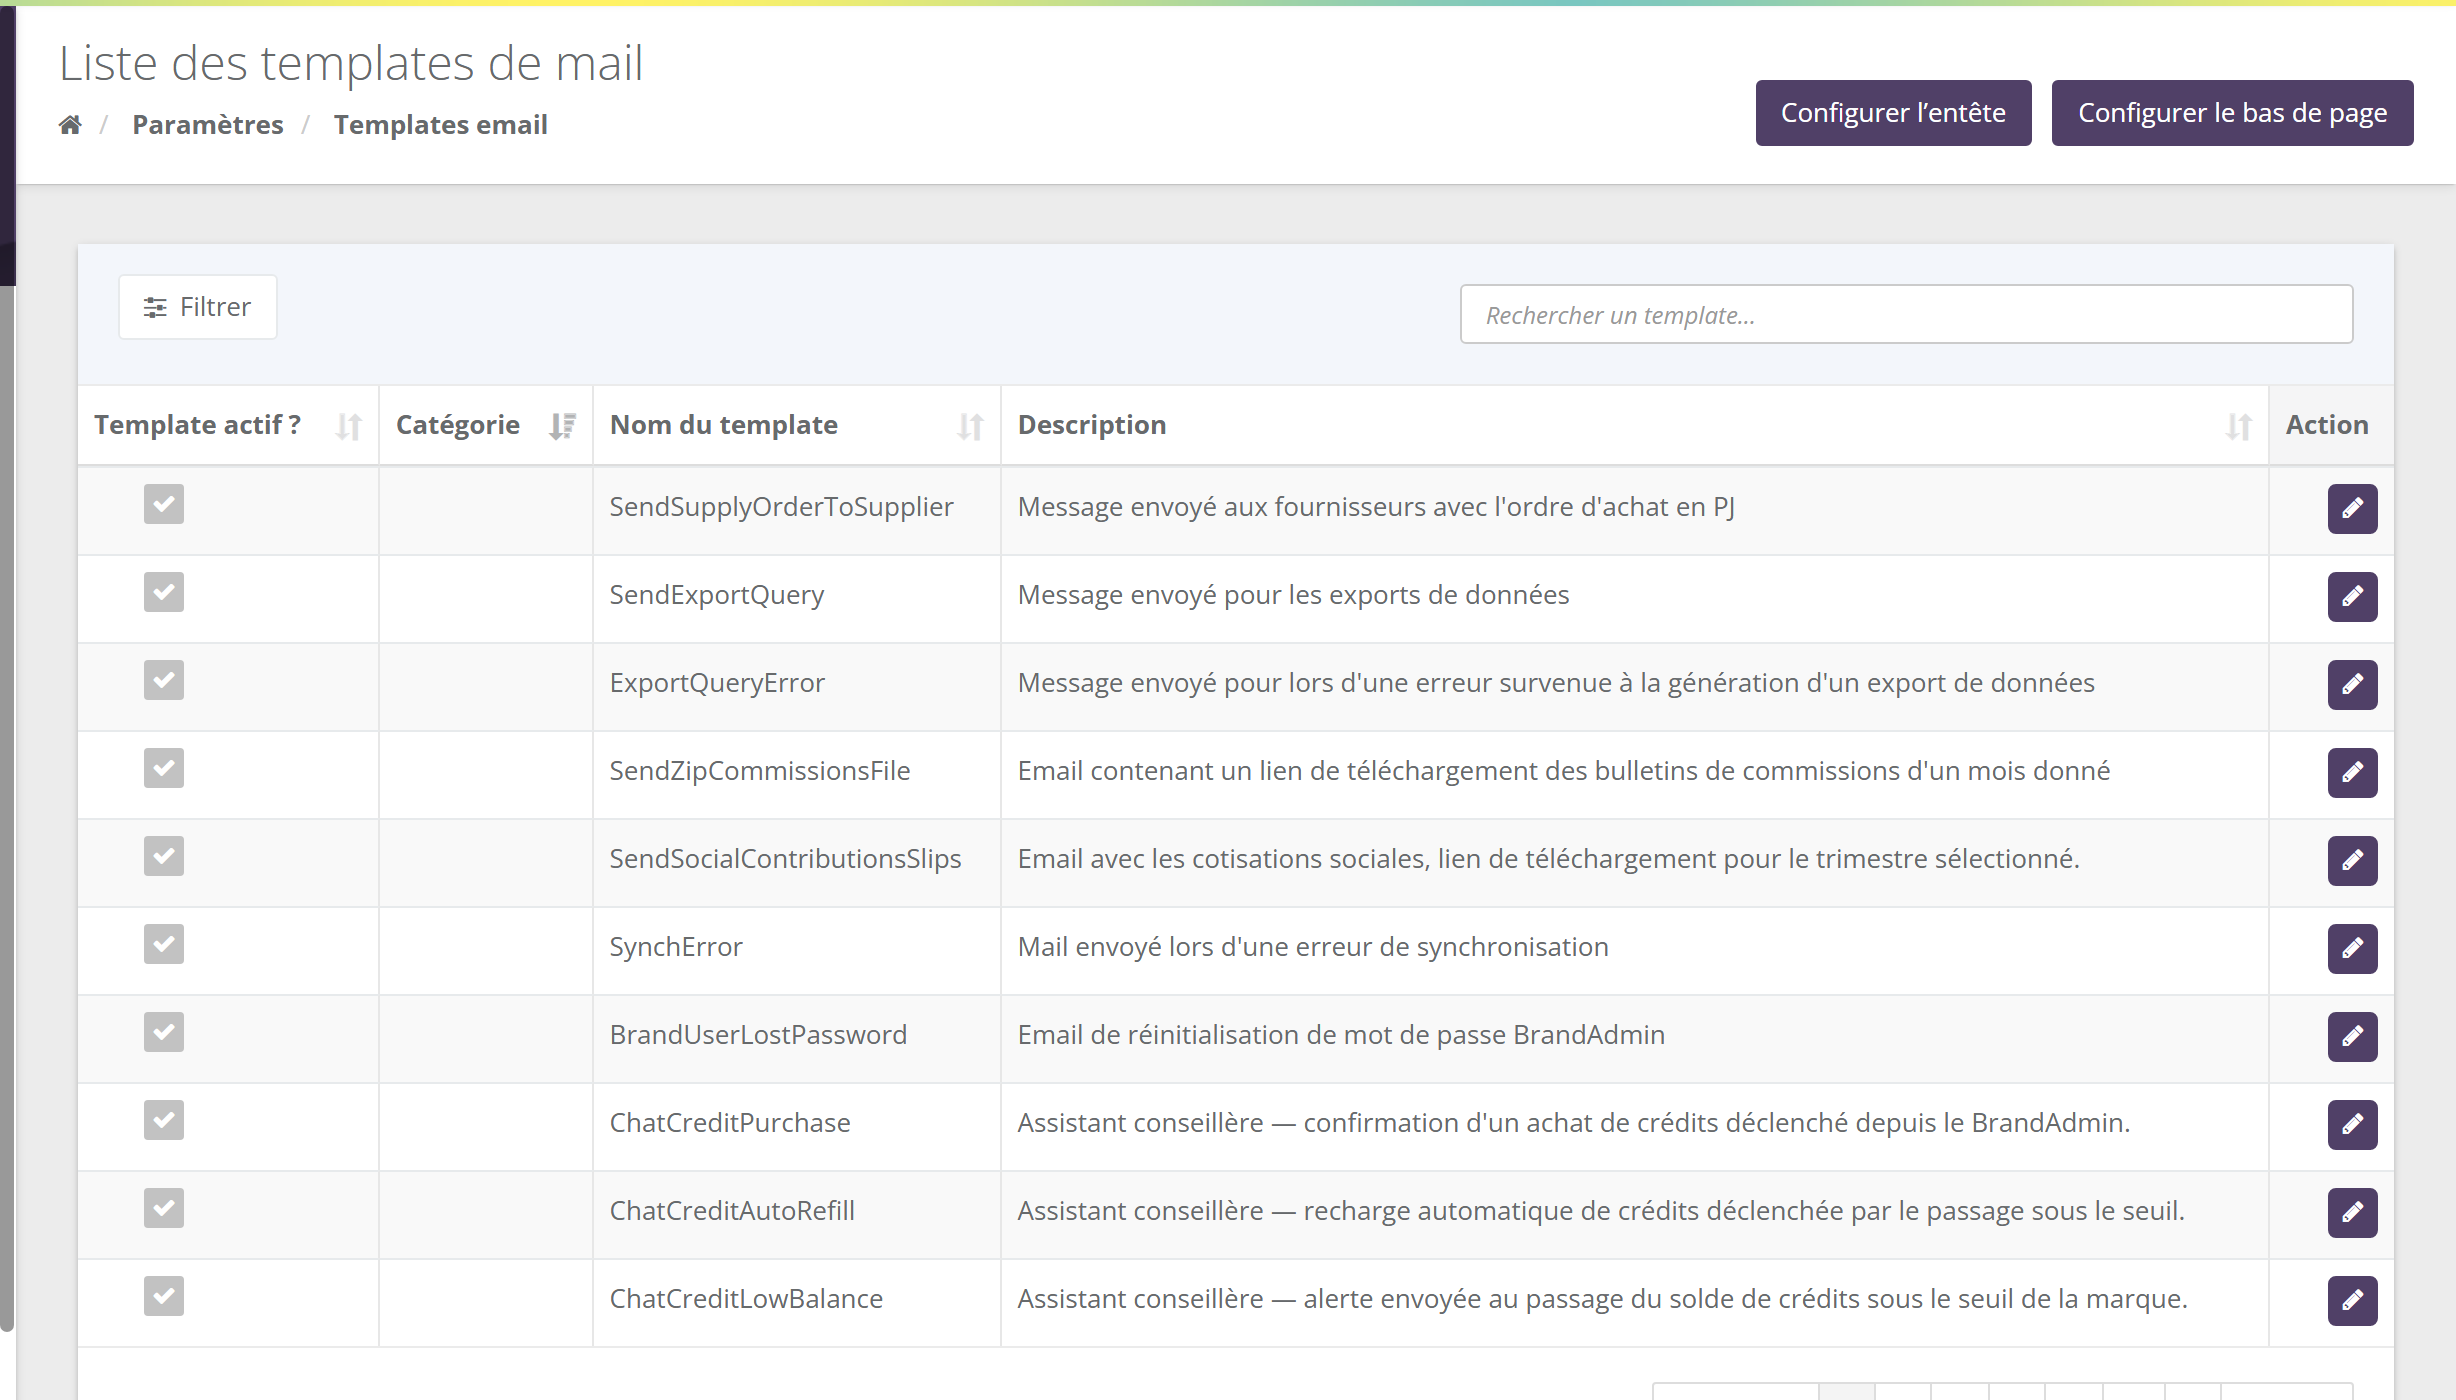Click the 'Liste des templates de mail' heading

click(351, 63)
